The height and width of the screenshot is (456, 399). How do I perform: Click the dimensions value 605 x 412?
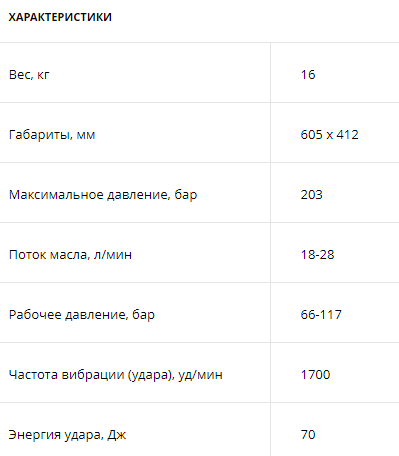coord(329,135)
